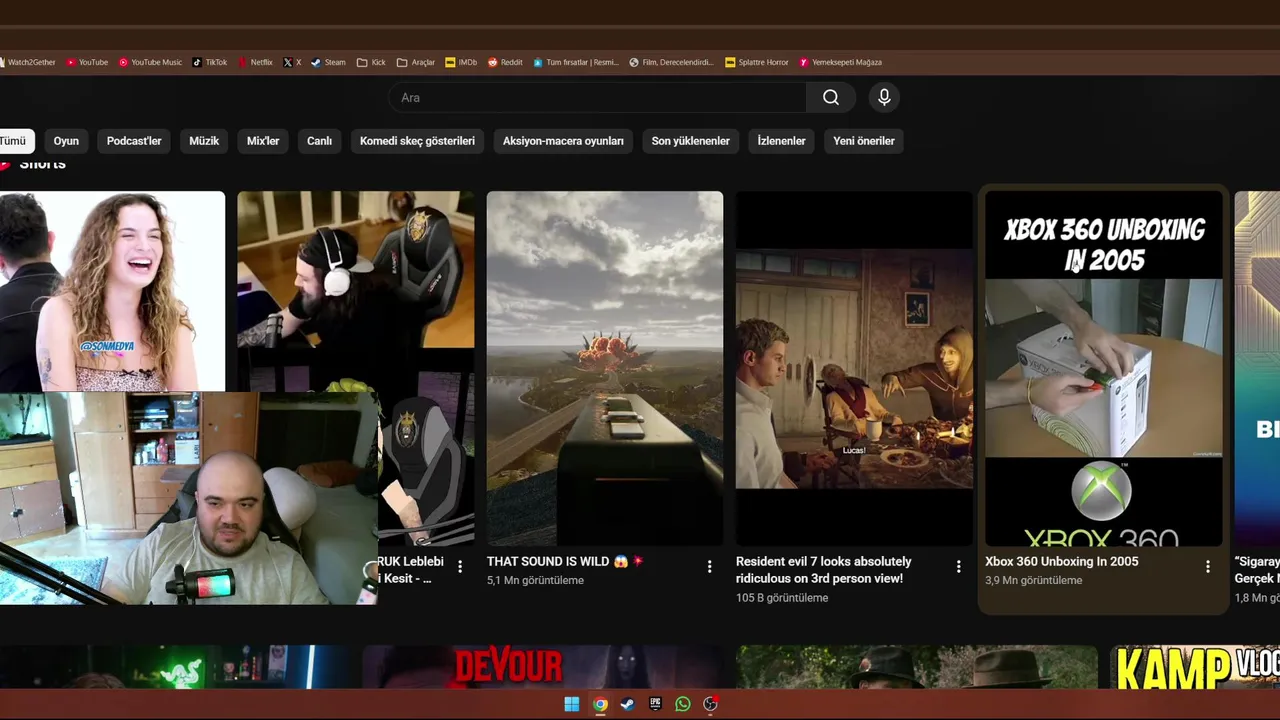
Task: Open the Netflix bookmark
Action: point(255,62)
